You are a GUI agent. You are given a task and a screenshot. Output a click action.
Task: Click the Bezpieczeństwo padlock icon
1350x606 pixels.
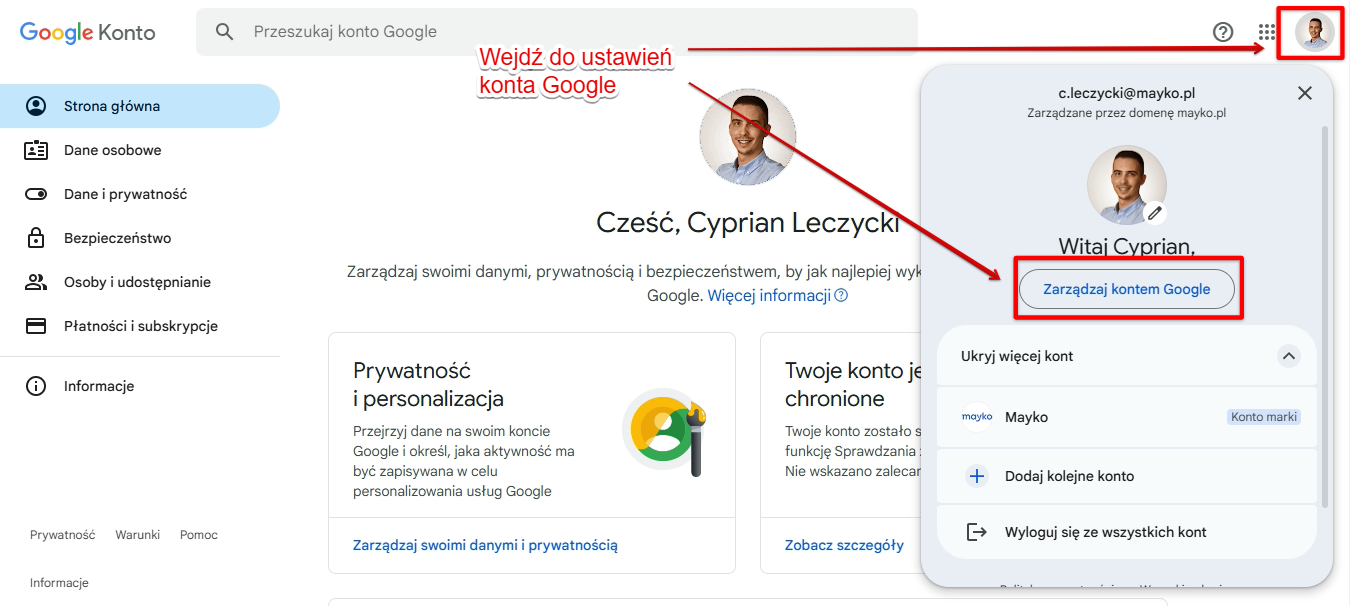pos(36,238)
